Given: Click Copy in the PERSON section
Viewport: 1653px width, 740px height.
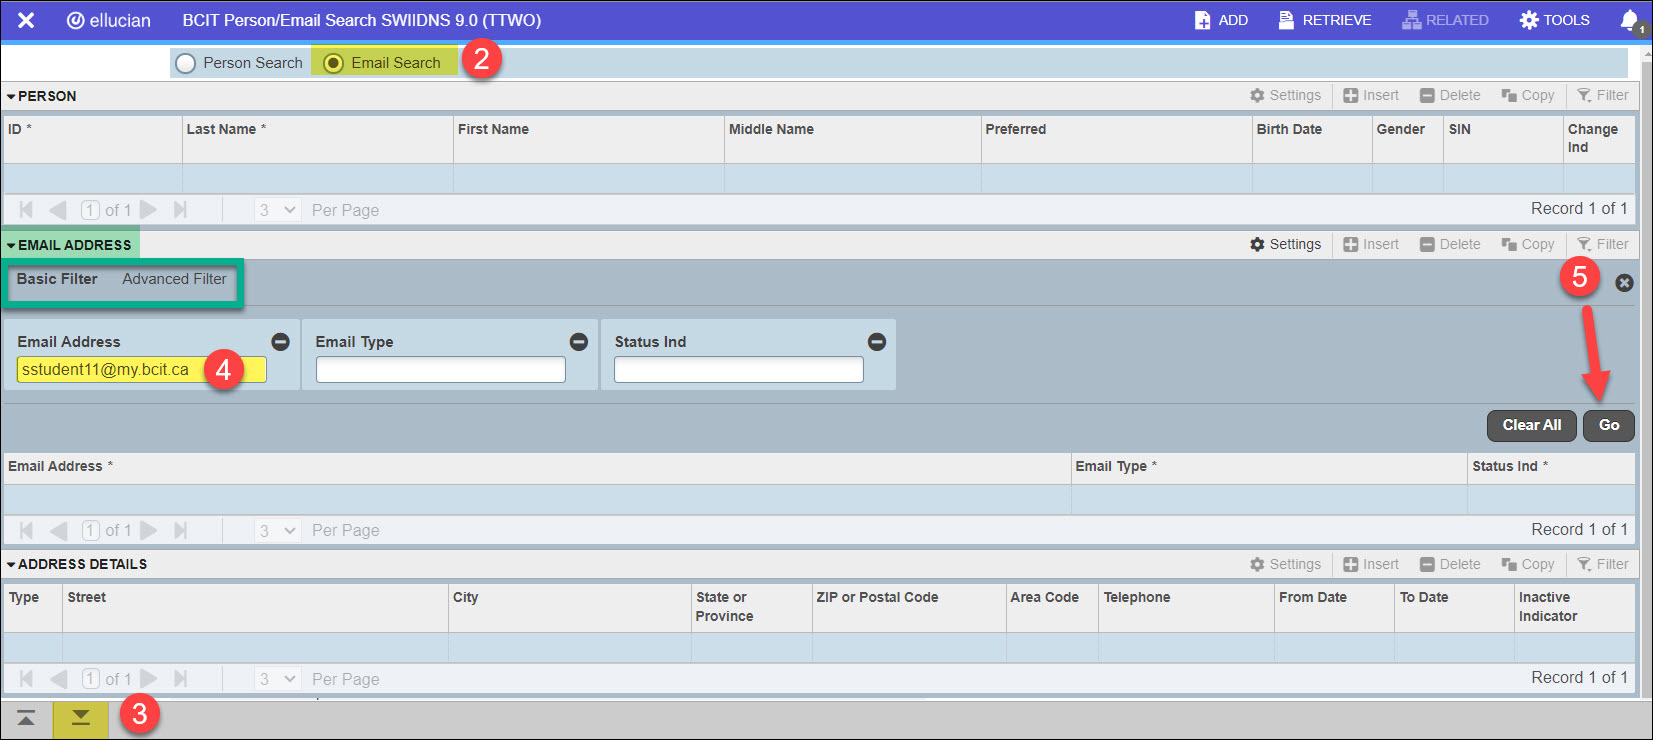Looking at the screenshot, I should point(1527,95).
